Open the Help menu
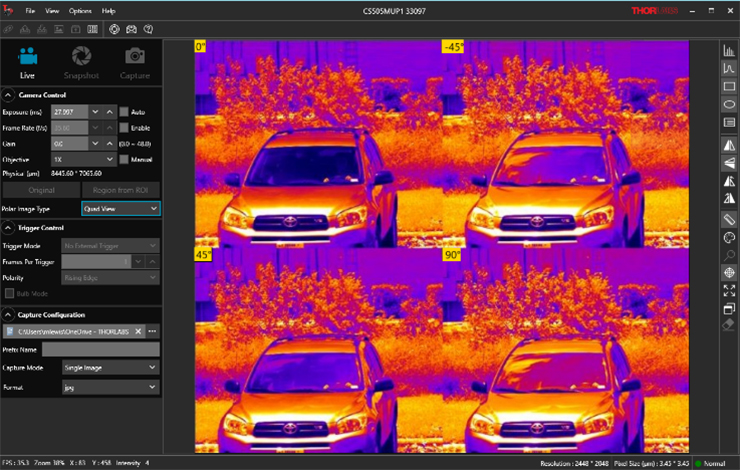 [109, 11]
